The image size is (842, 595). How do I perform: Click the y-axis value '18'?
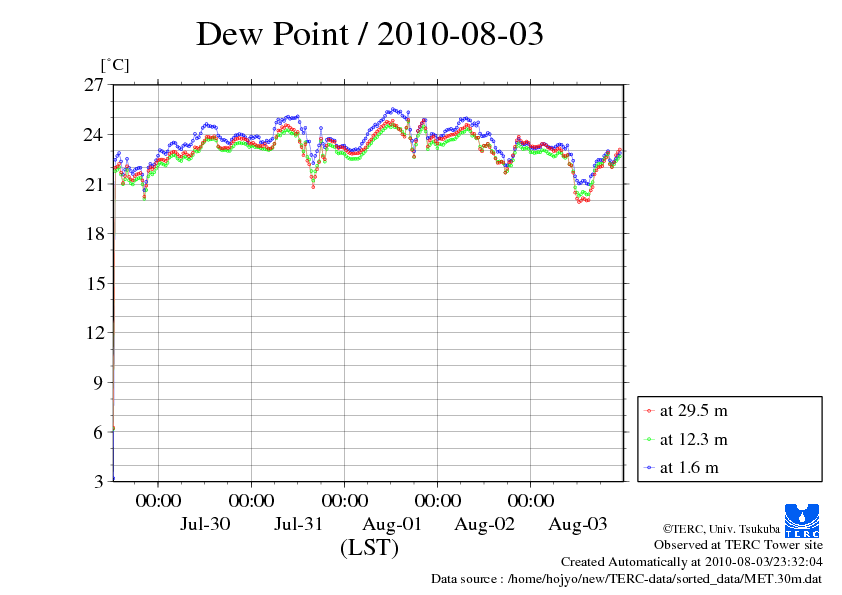tap(95, 234)
